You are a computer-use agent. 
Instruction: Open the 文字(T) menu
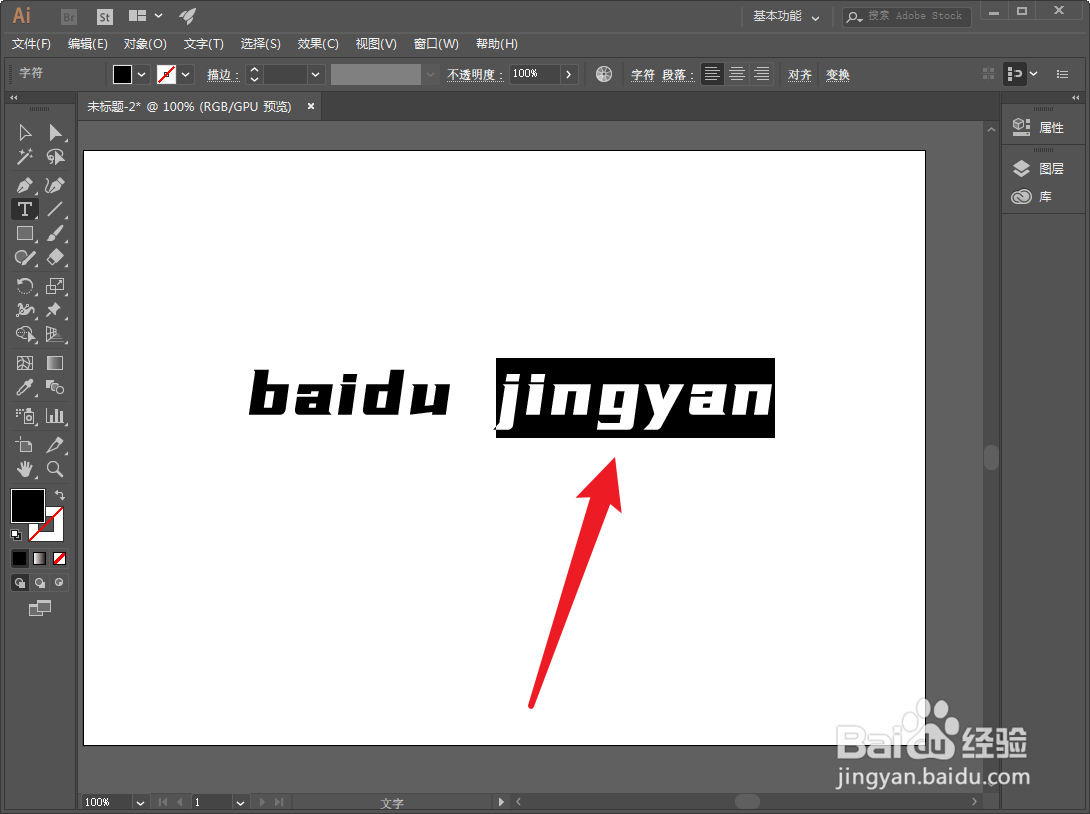coord(204,44)
